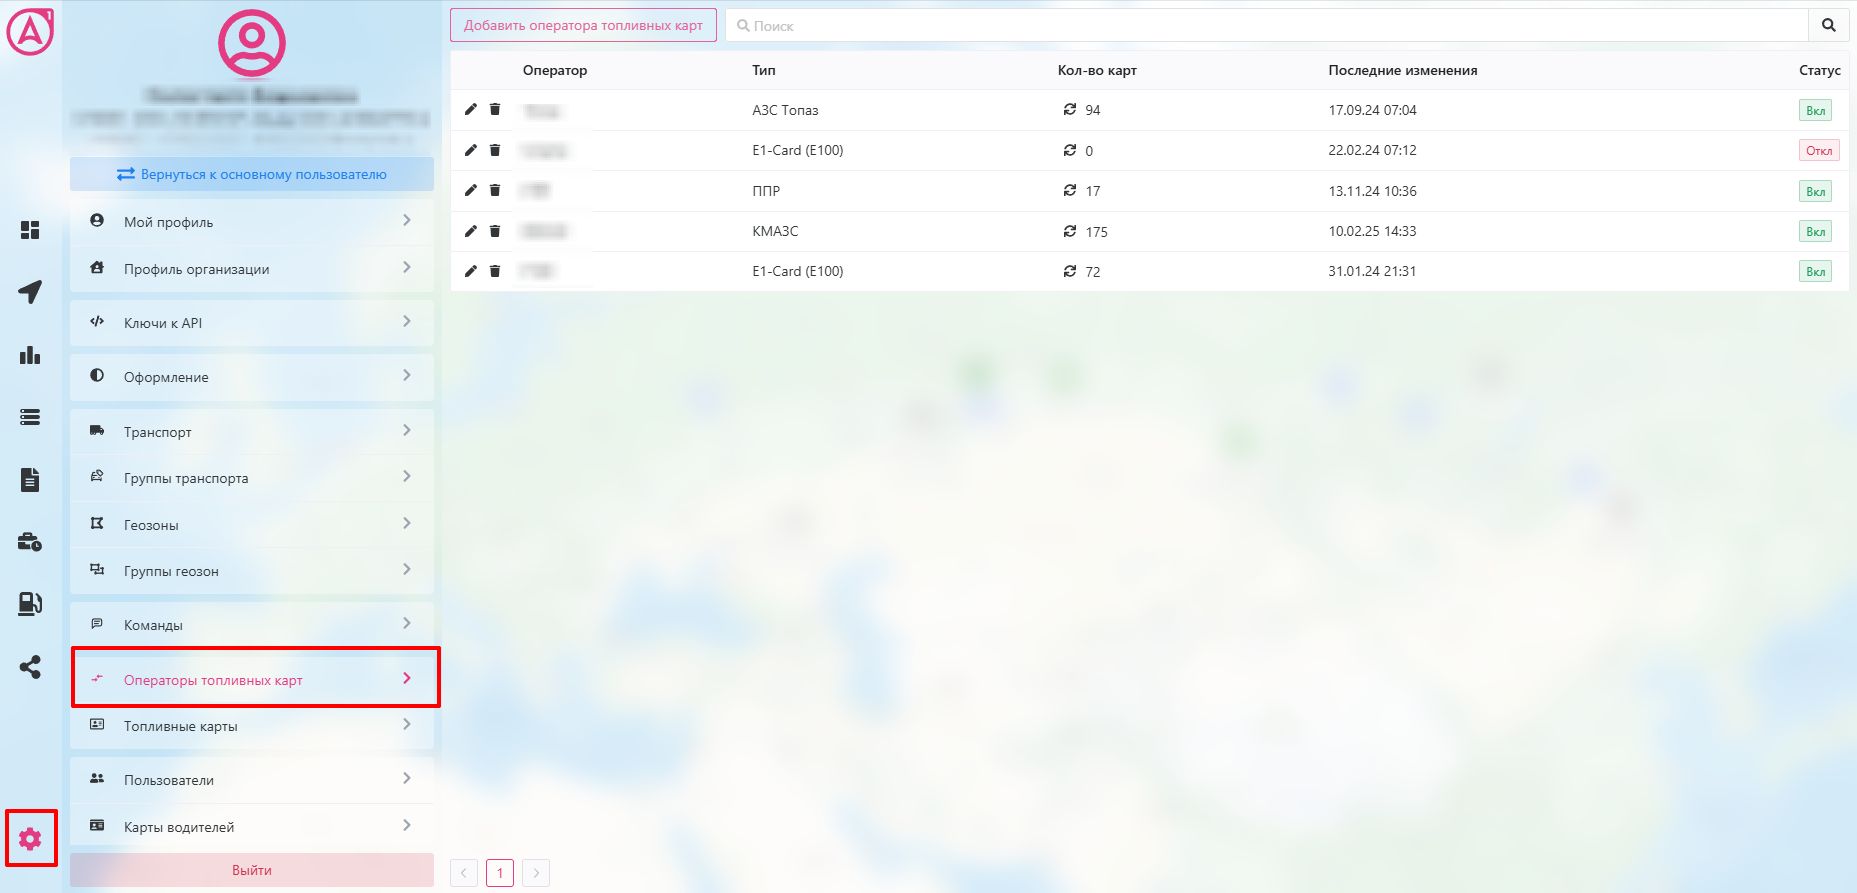Expand the Геозоны chevron
The image size is (1857, 893).
click(407, 523)
